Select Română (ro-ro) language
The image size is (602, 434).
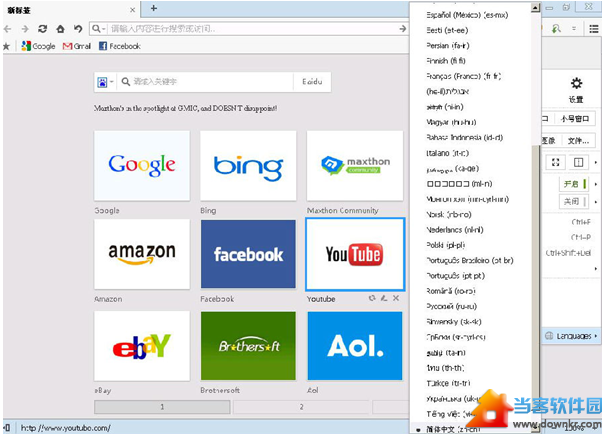pos(451,292)
